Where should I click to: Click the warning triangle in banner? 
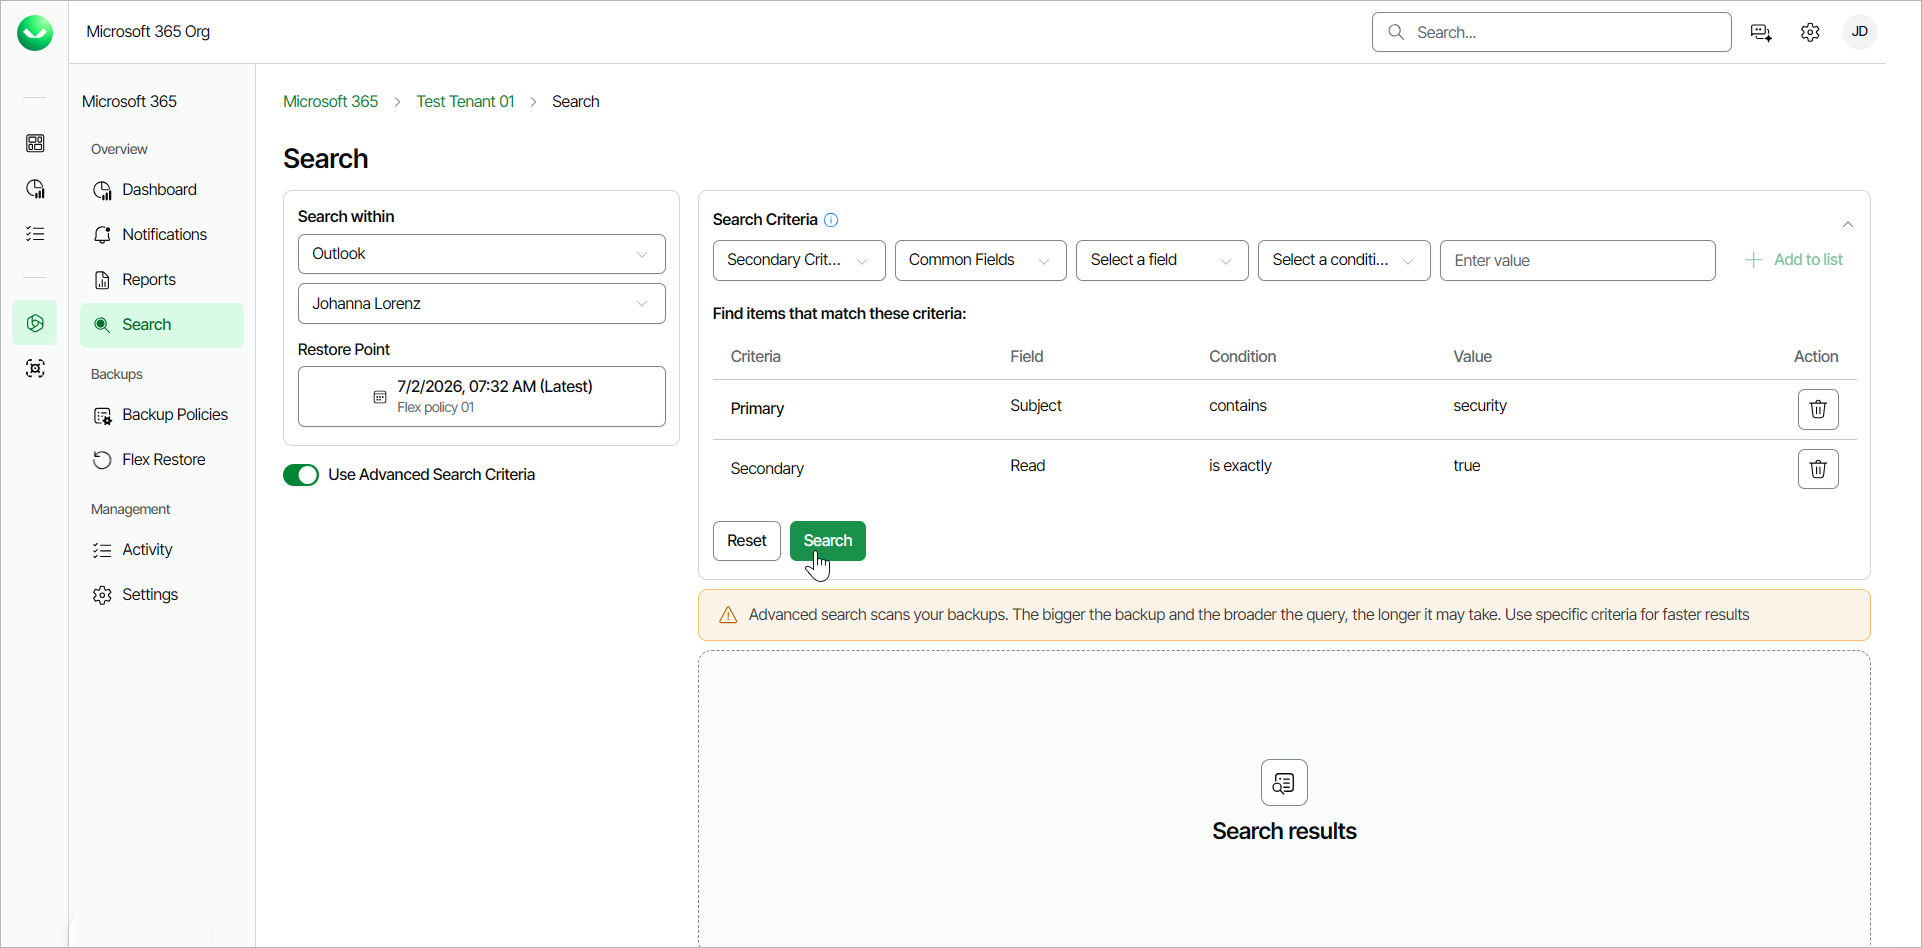[728, 615]
